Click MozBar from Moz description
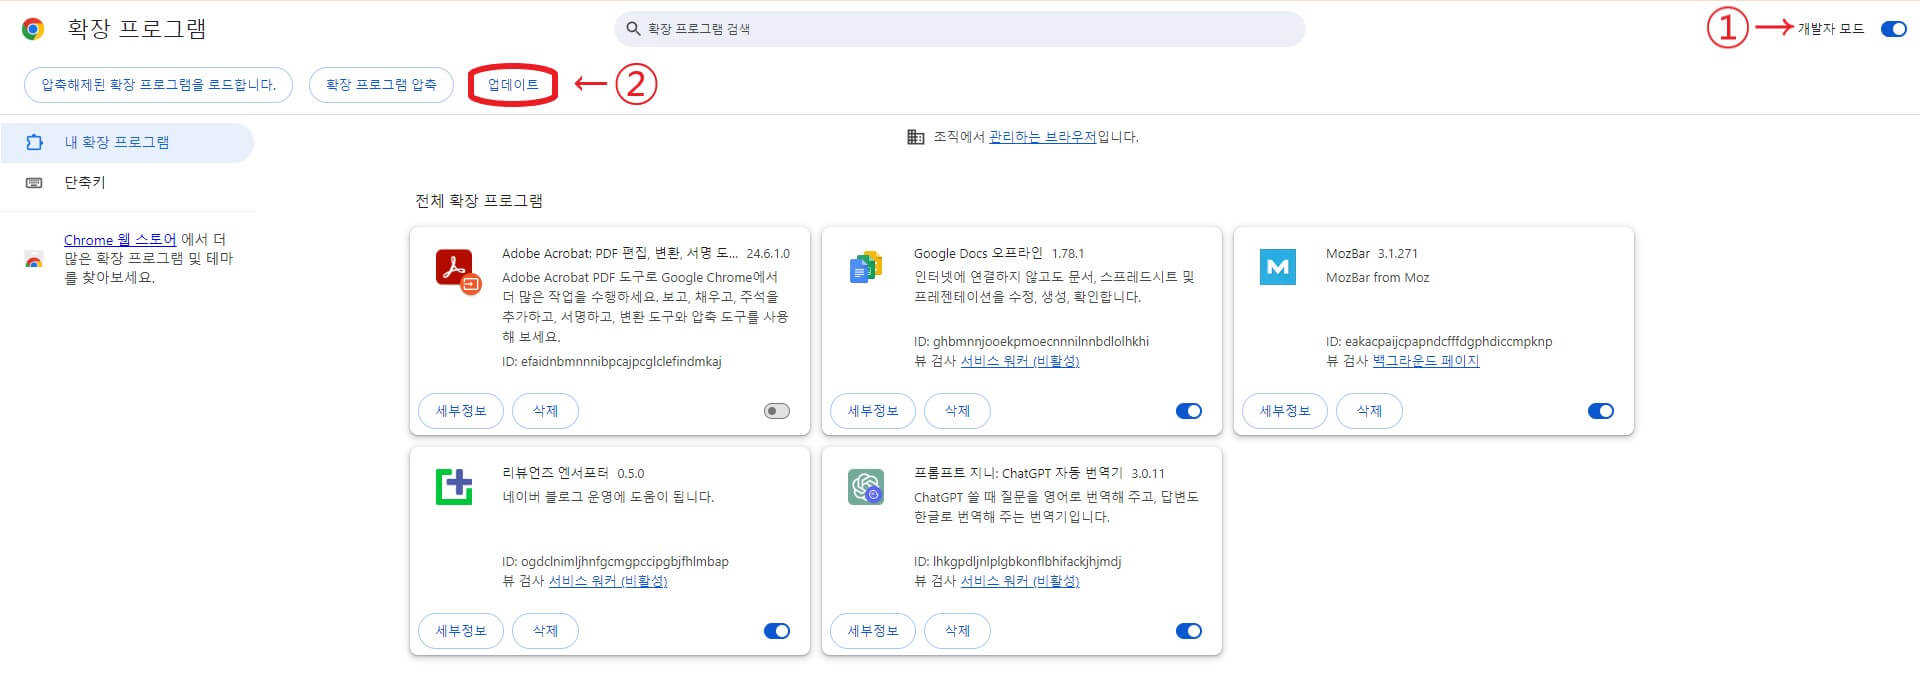This screenshot has width=1920, height=676. [1378, 278]
